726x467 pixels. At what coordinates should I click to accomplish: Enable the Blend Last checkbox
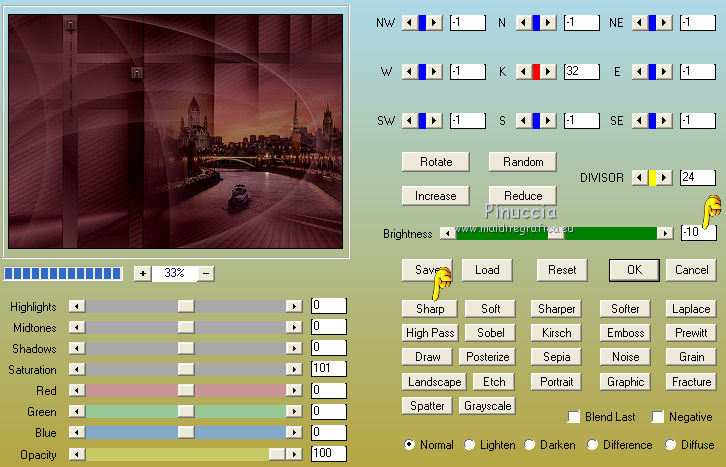point(574,417)
